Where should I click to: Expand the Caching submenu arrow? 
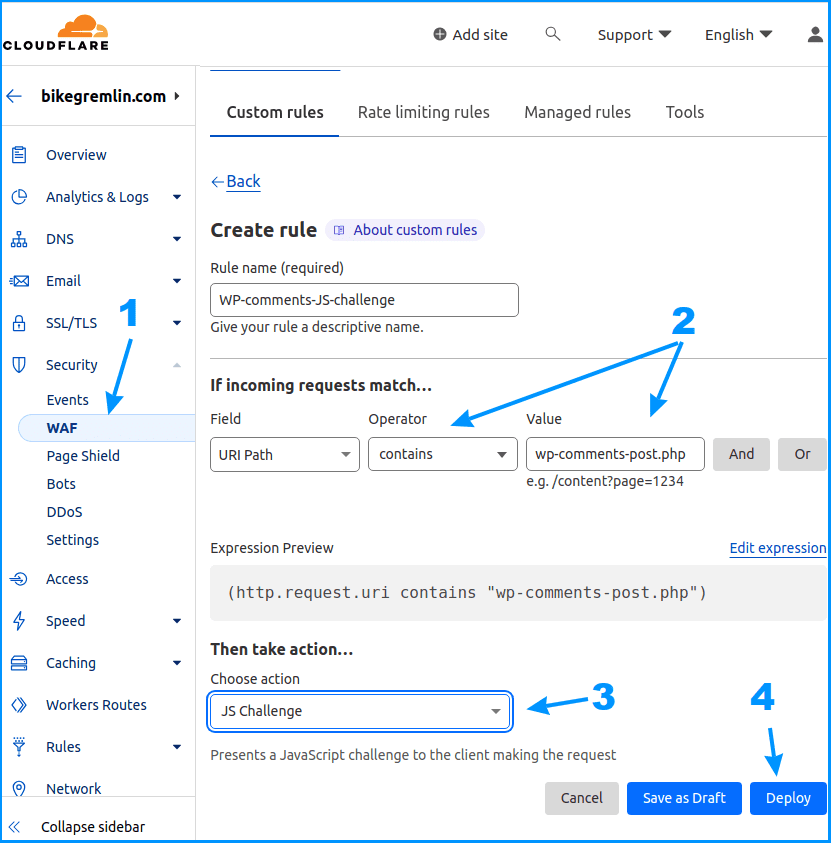coord(177,663)
